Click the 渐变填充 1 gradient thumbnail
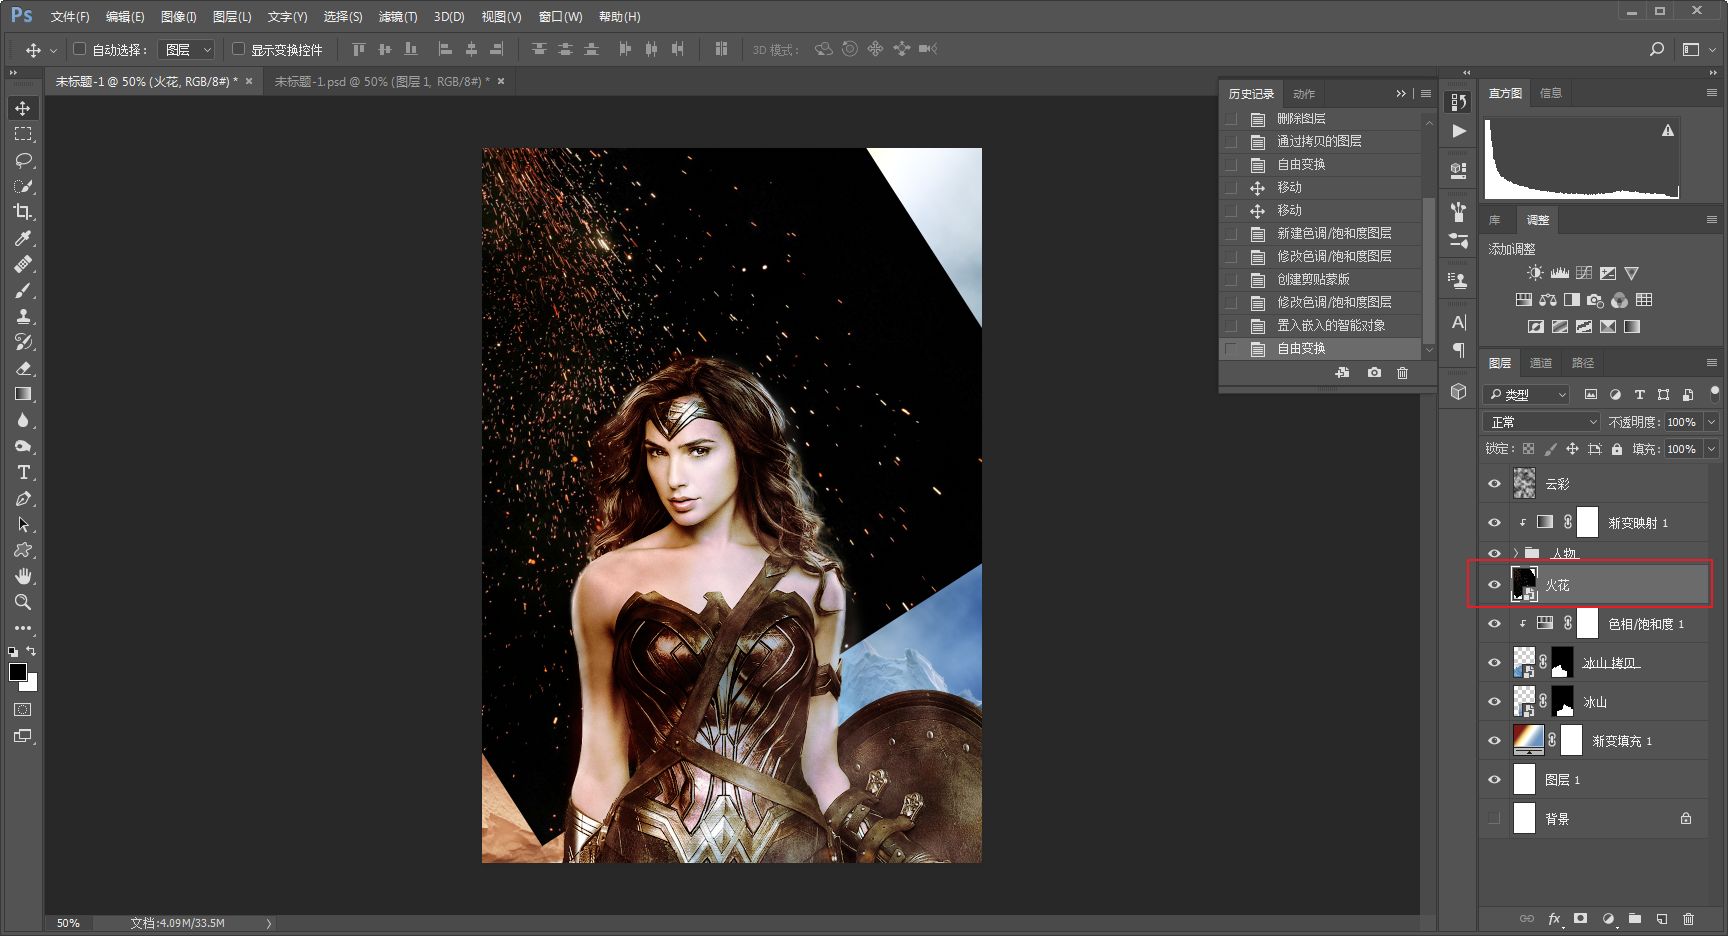1728x936 pixels. pyautogui.click(x=1528, y=740)
